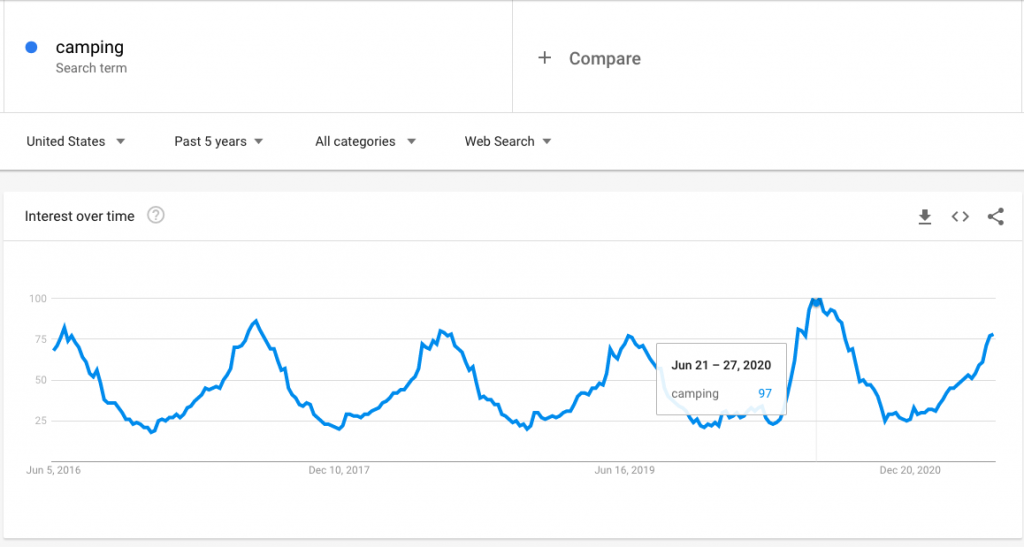Click the Compare text label
Viewport: 1024px width, 547px height.
click(x=605, y=59)
